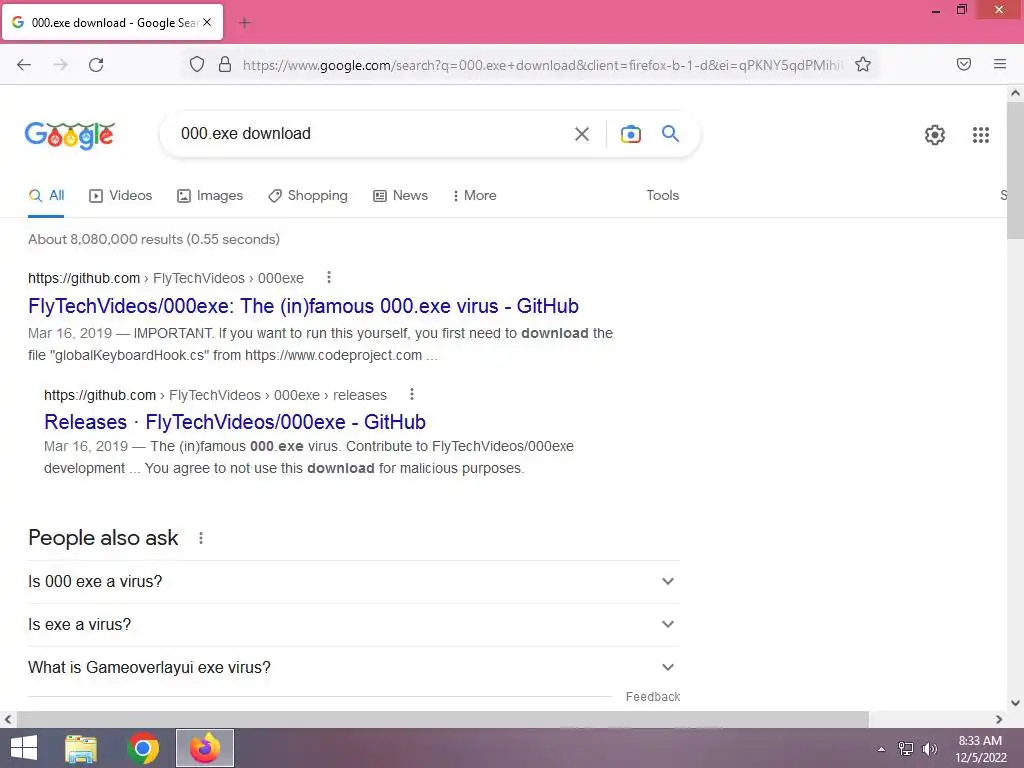Expand 'Is 000 exe a virus?' question

(x=353, y=582)
